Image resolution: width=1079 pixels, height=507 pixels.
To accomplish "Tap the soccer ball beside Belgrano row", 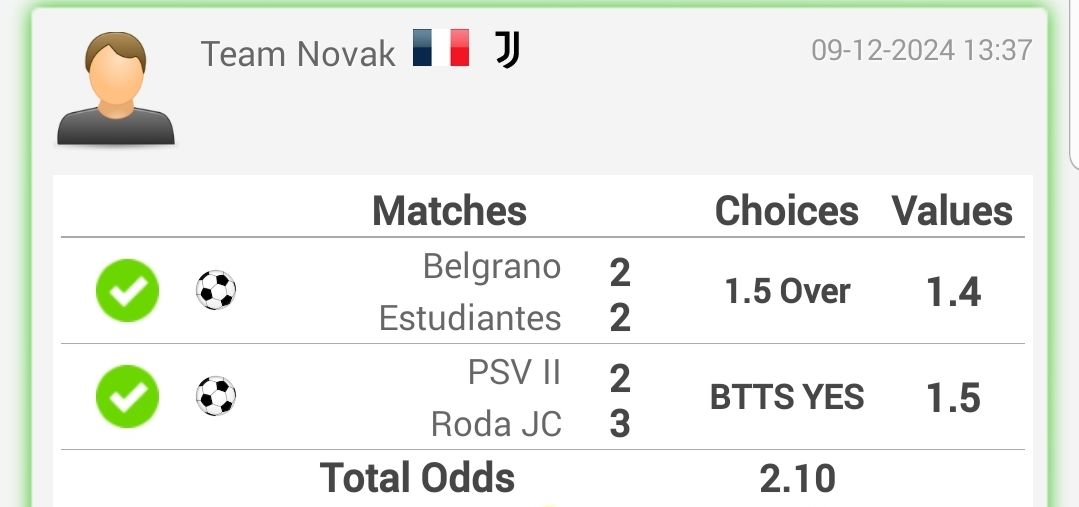I will coord(216,290).
